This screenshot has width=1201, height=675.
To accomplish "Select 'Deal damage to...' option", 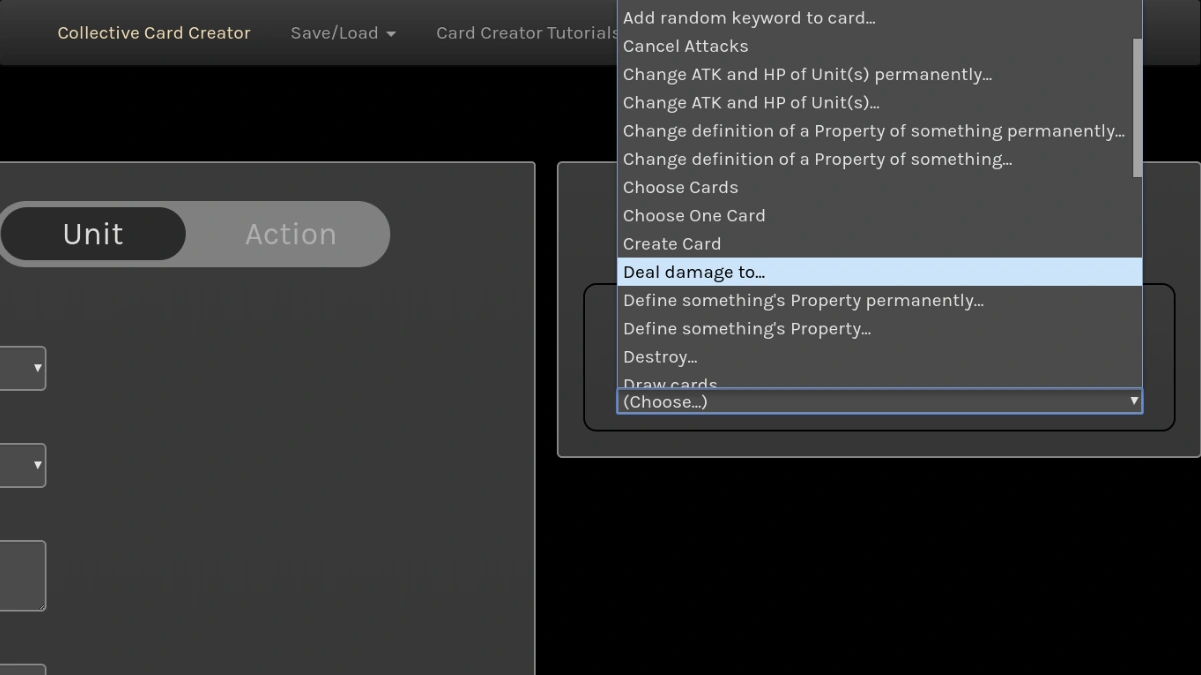I will [694, 272].
